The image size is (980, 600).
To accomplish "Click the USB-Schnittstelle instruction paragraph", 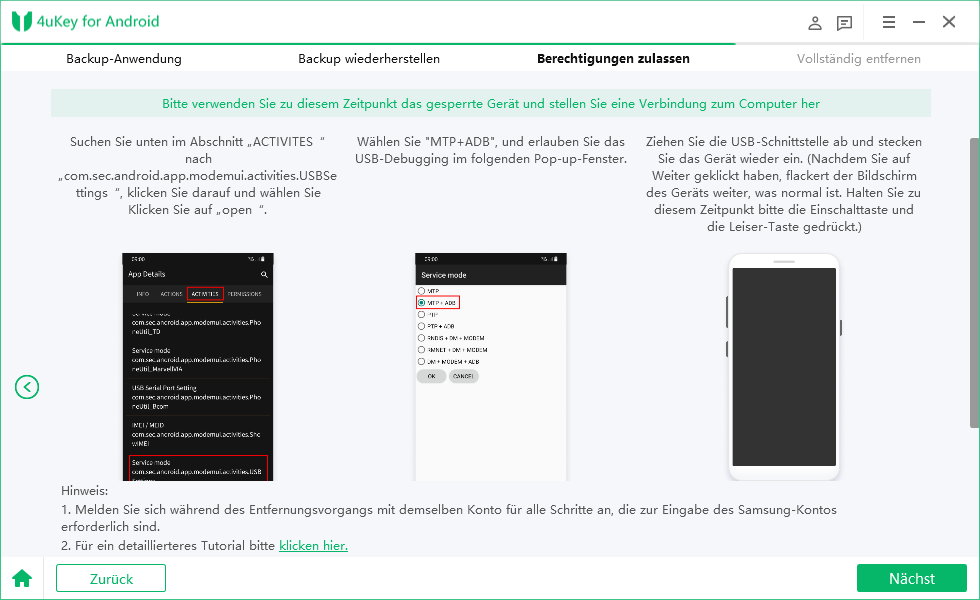I will [x=784, y=184].
